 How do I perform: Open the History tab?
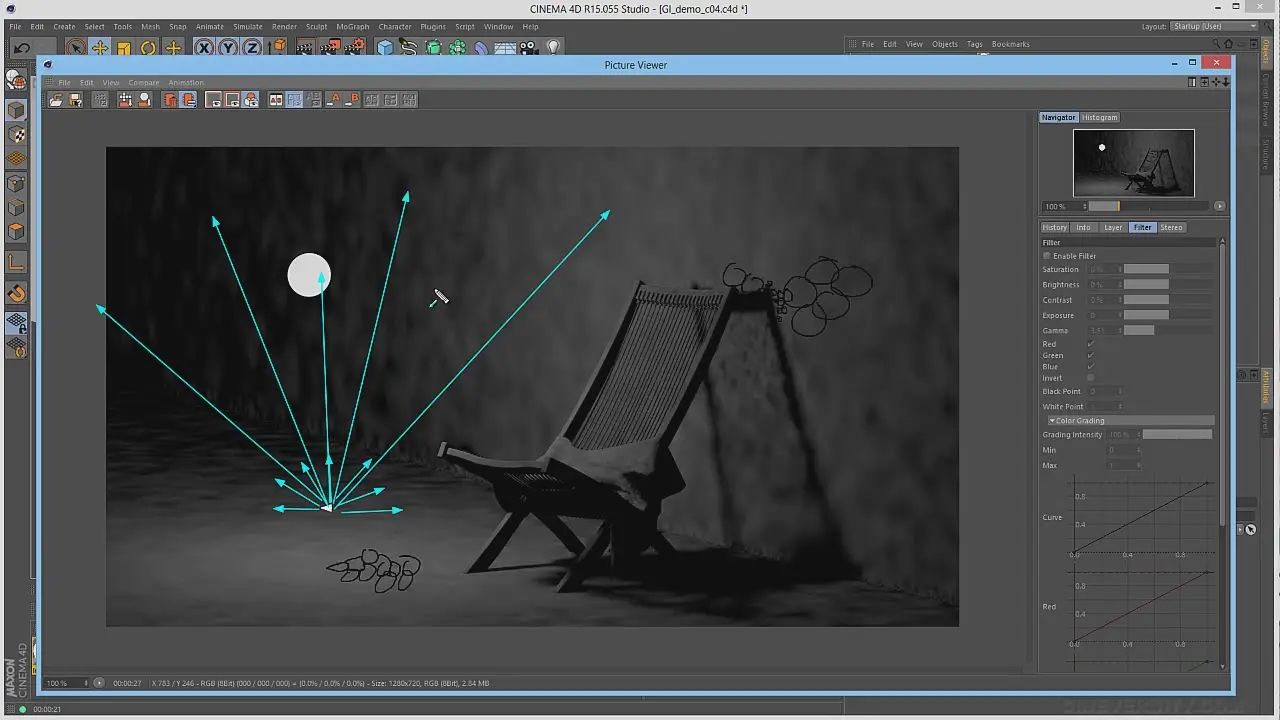coord(1054,227)
